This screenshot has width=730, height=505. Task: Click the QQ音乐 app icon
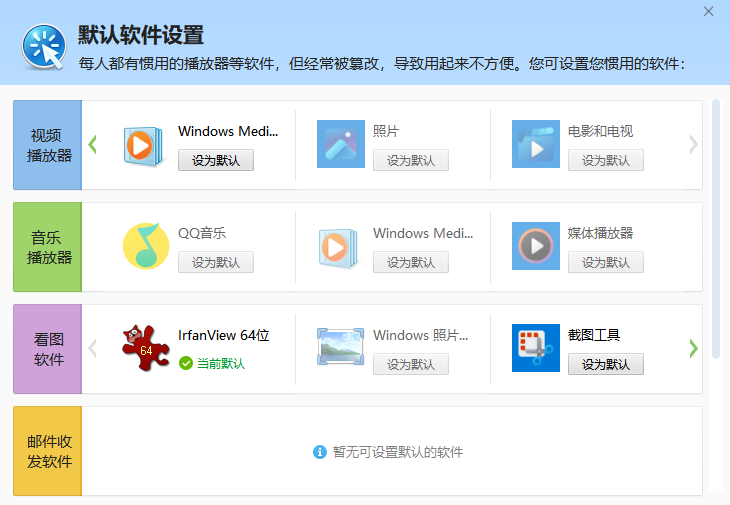click(x=146, y=246)
